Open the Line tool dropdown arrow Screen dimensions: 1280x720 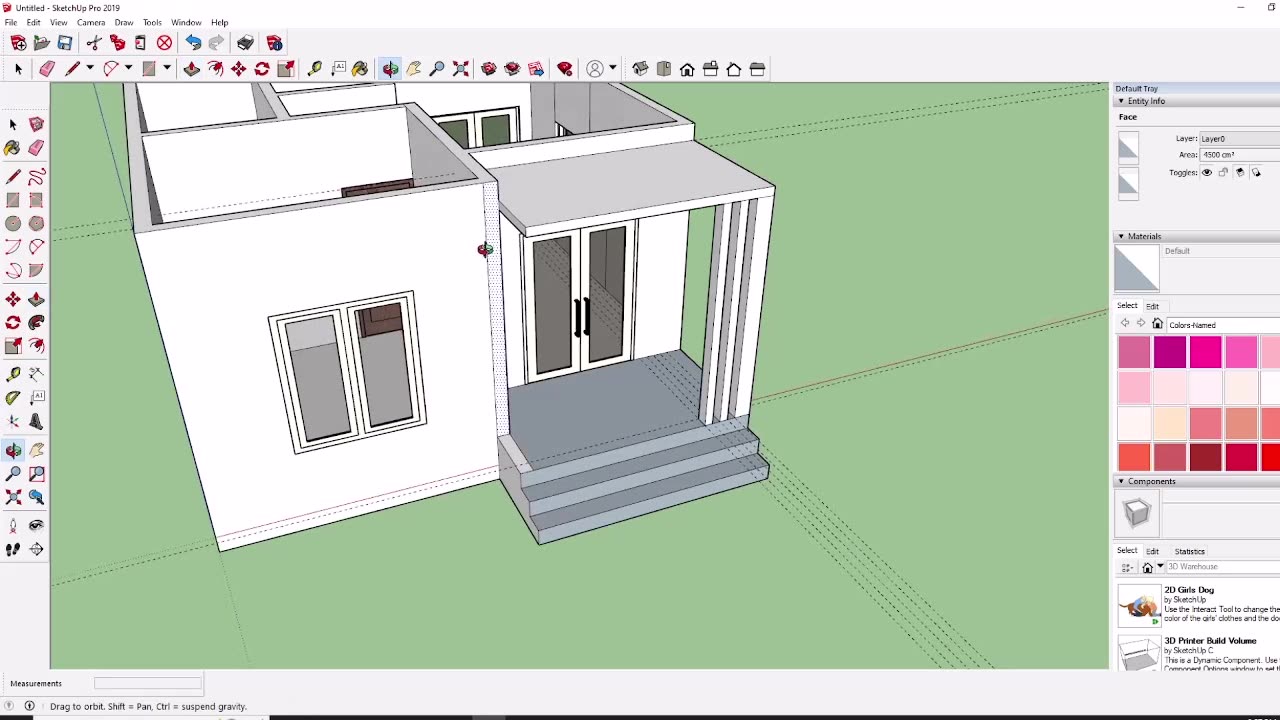pos(89,69)
